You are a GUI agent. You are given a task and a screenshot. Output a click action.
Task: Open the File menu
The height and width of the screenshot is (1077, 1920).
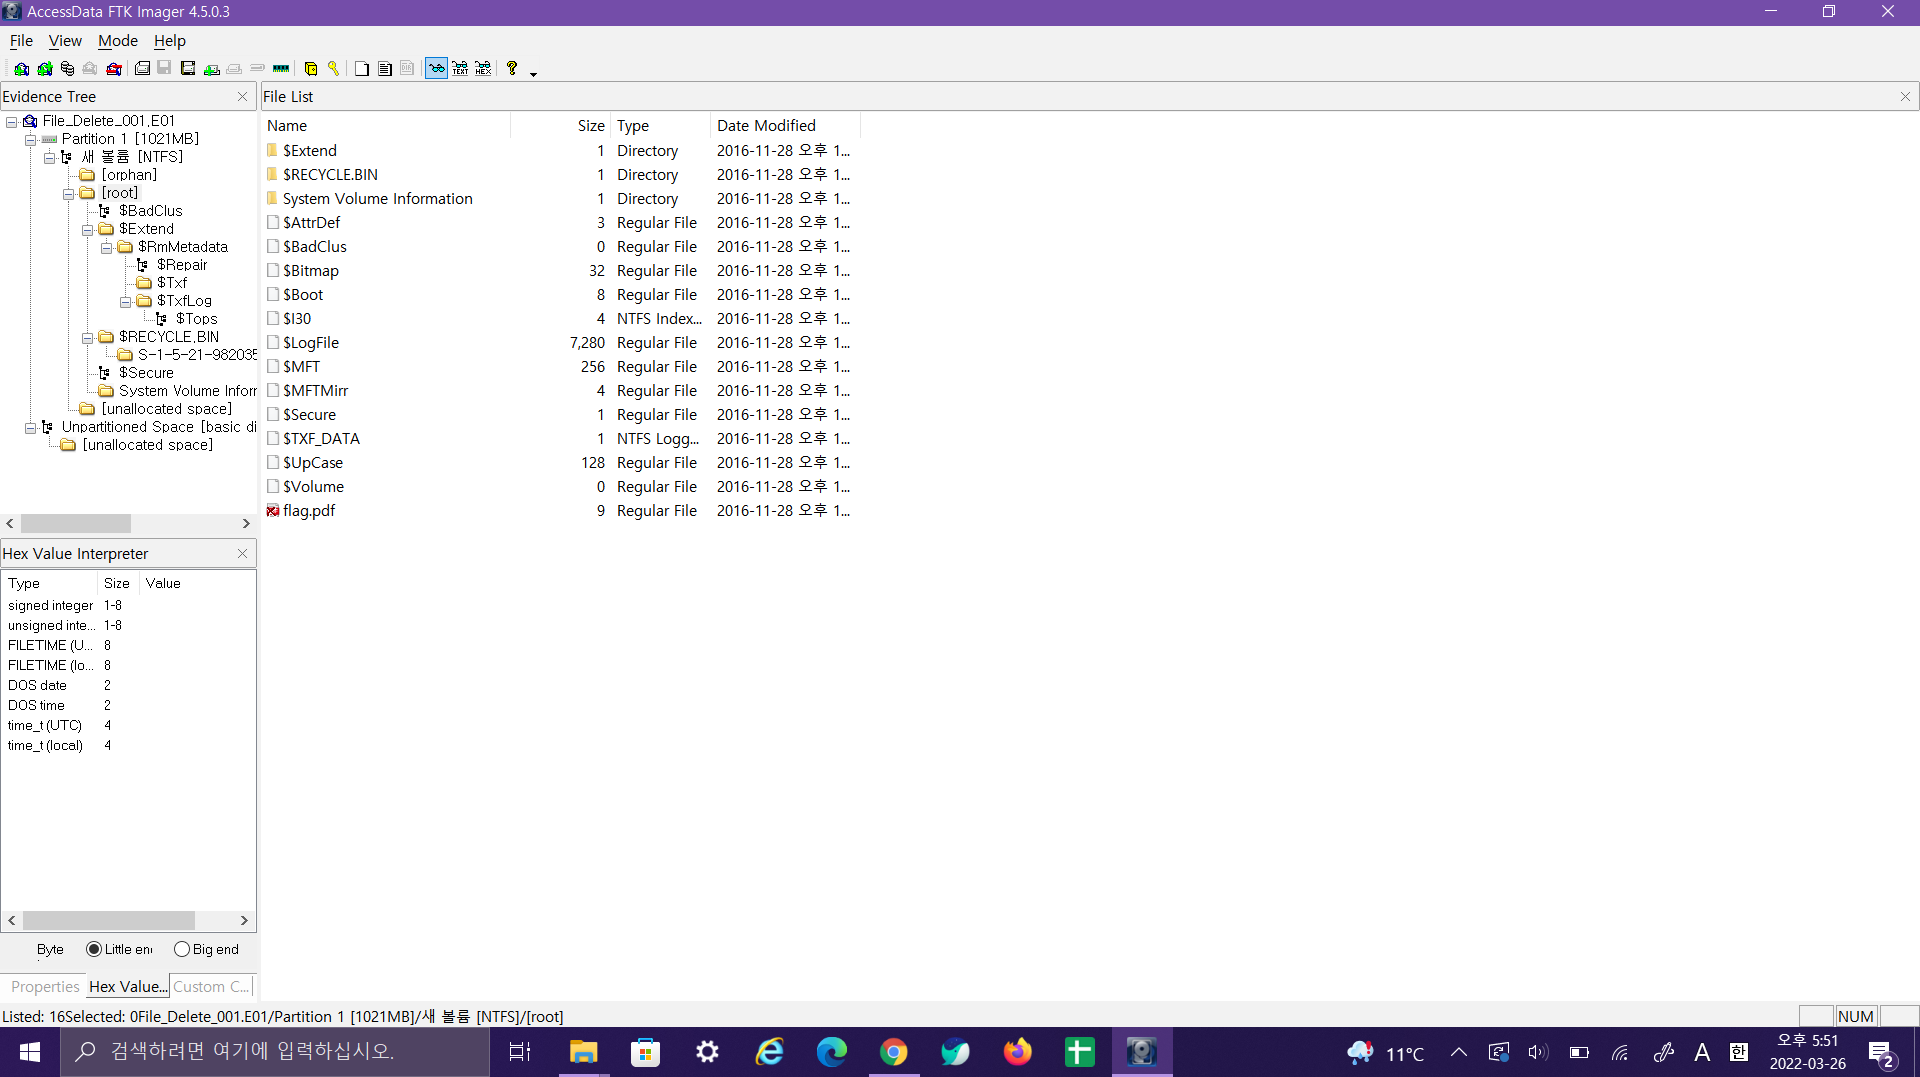click(x=21, y=41)
